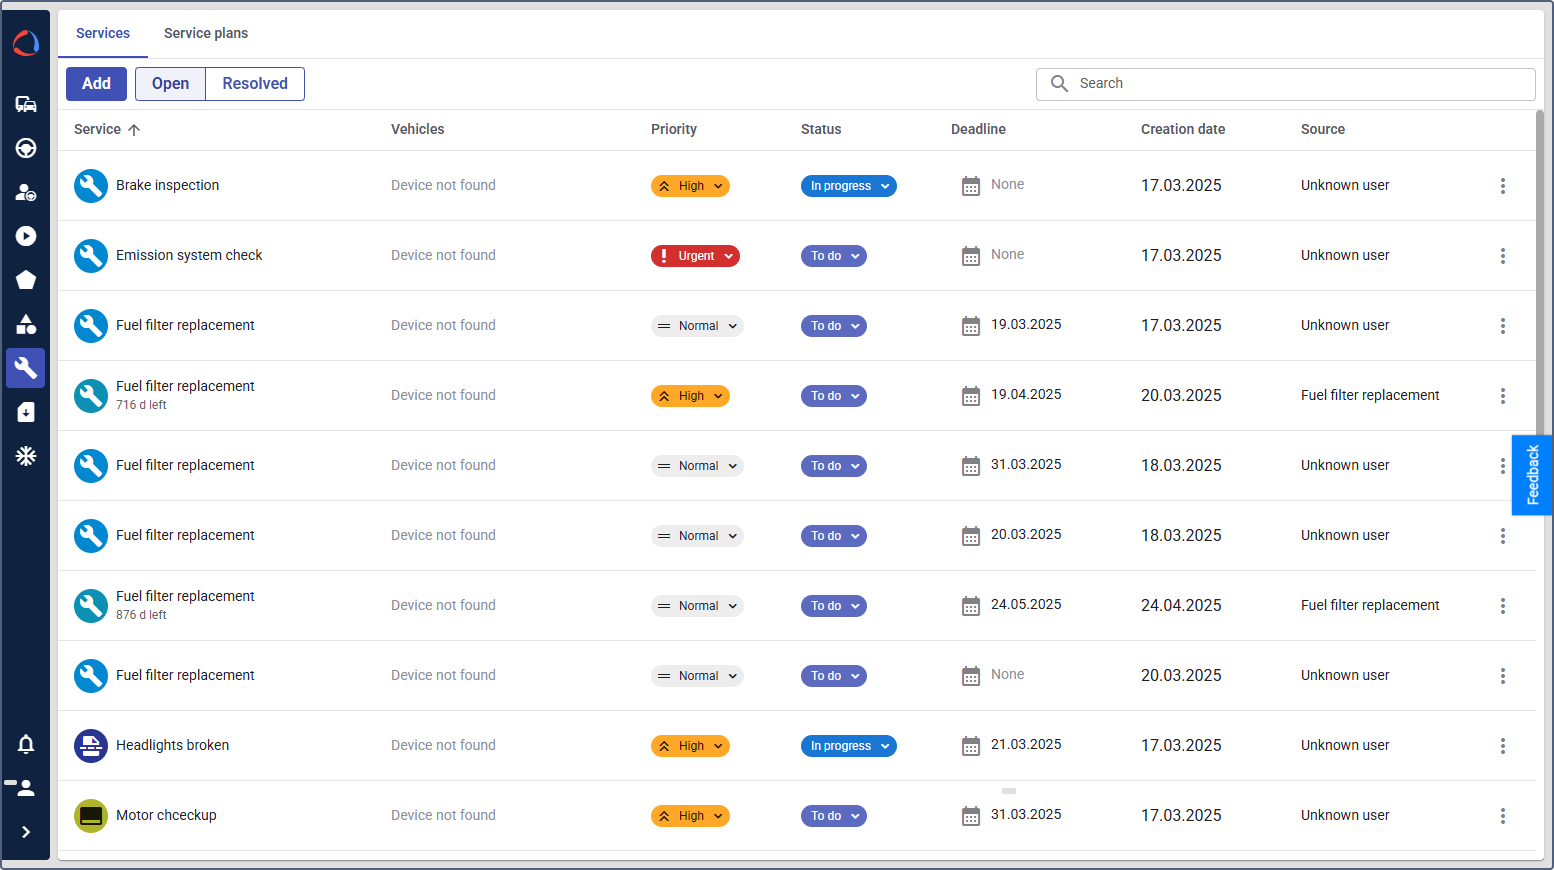This screenshot has height=870, width=1554.
Task: Open status dropdown for Headlights broken
Action: pos(848,746)
